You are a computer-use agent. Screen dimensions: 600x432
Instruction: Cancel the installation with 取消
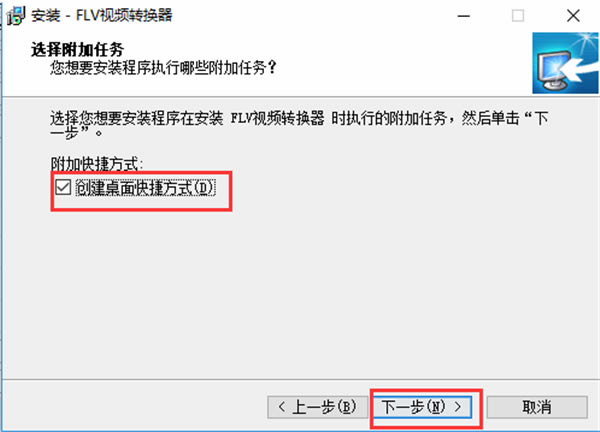click(x=537, y=407)
